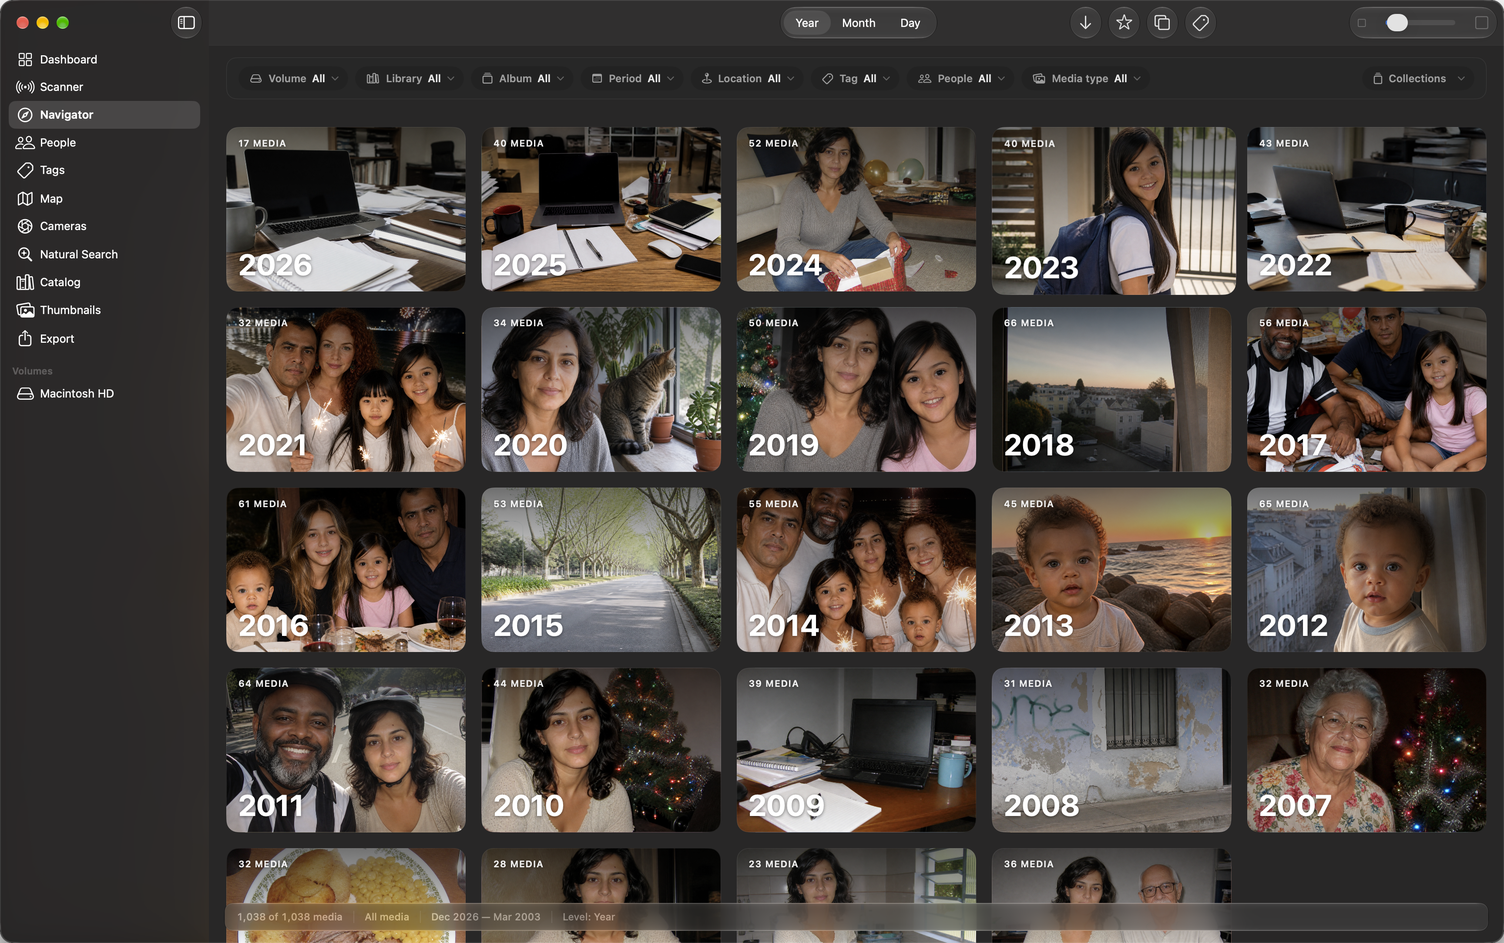Open the Period filter dropdown
Screen dimensions: 1504x943
click(x=633, y=78)
